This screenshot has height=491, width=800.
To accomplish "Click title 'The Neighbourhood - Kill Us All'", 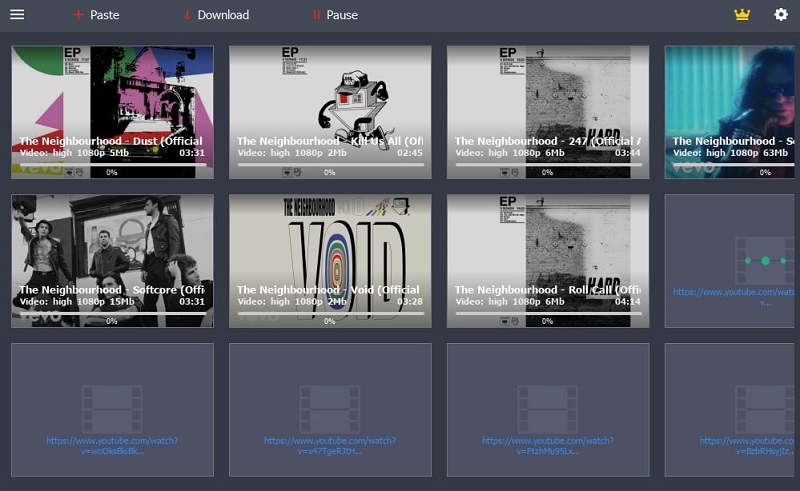I will pyautogui.click(x=330, y=141).
